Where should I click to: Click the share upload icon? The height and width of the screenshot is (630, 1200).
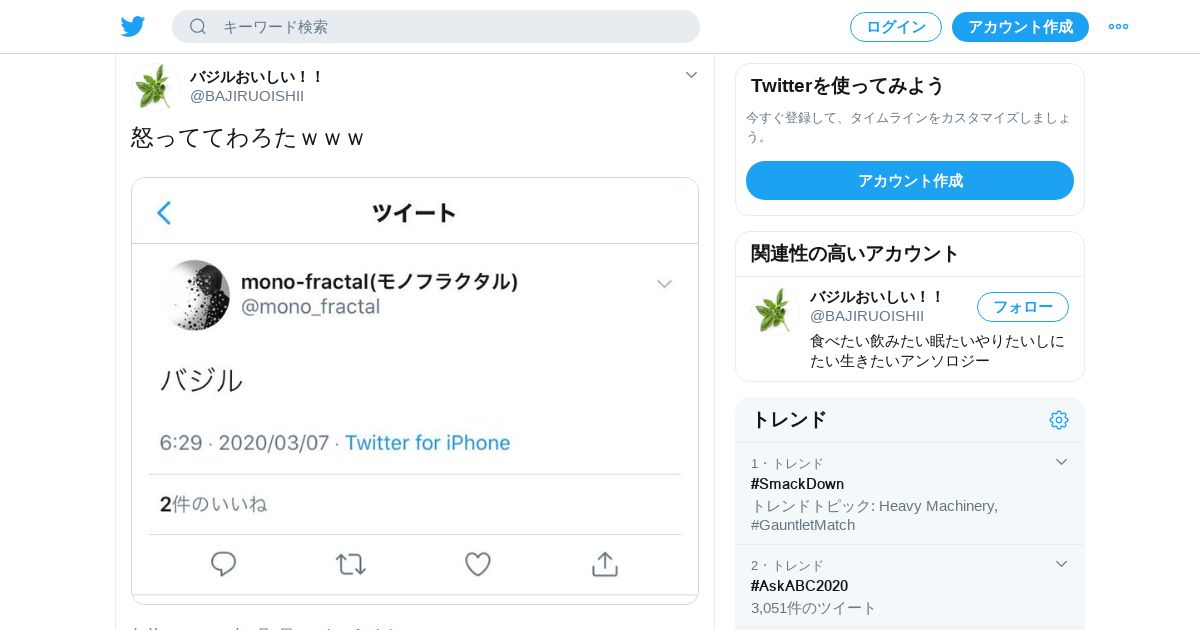point(605,564)
